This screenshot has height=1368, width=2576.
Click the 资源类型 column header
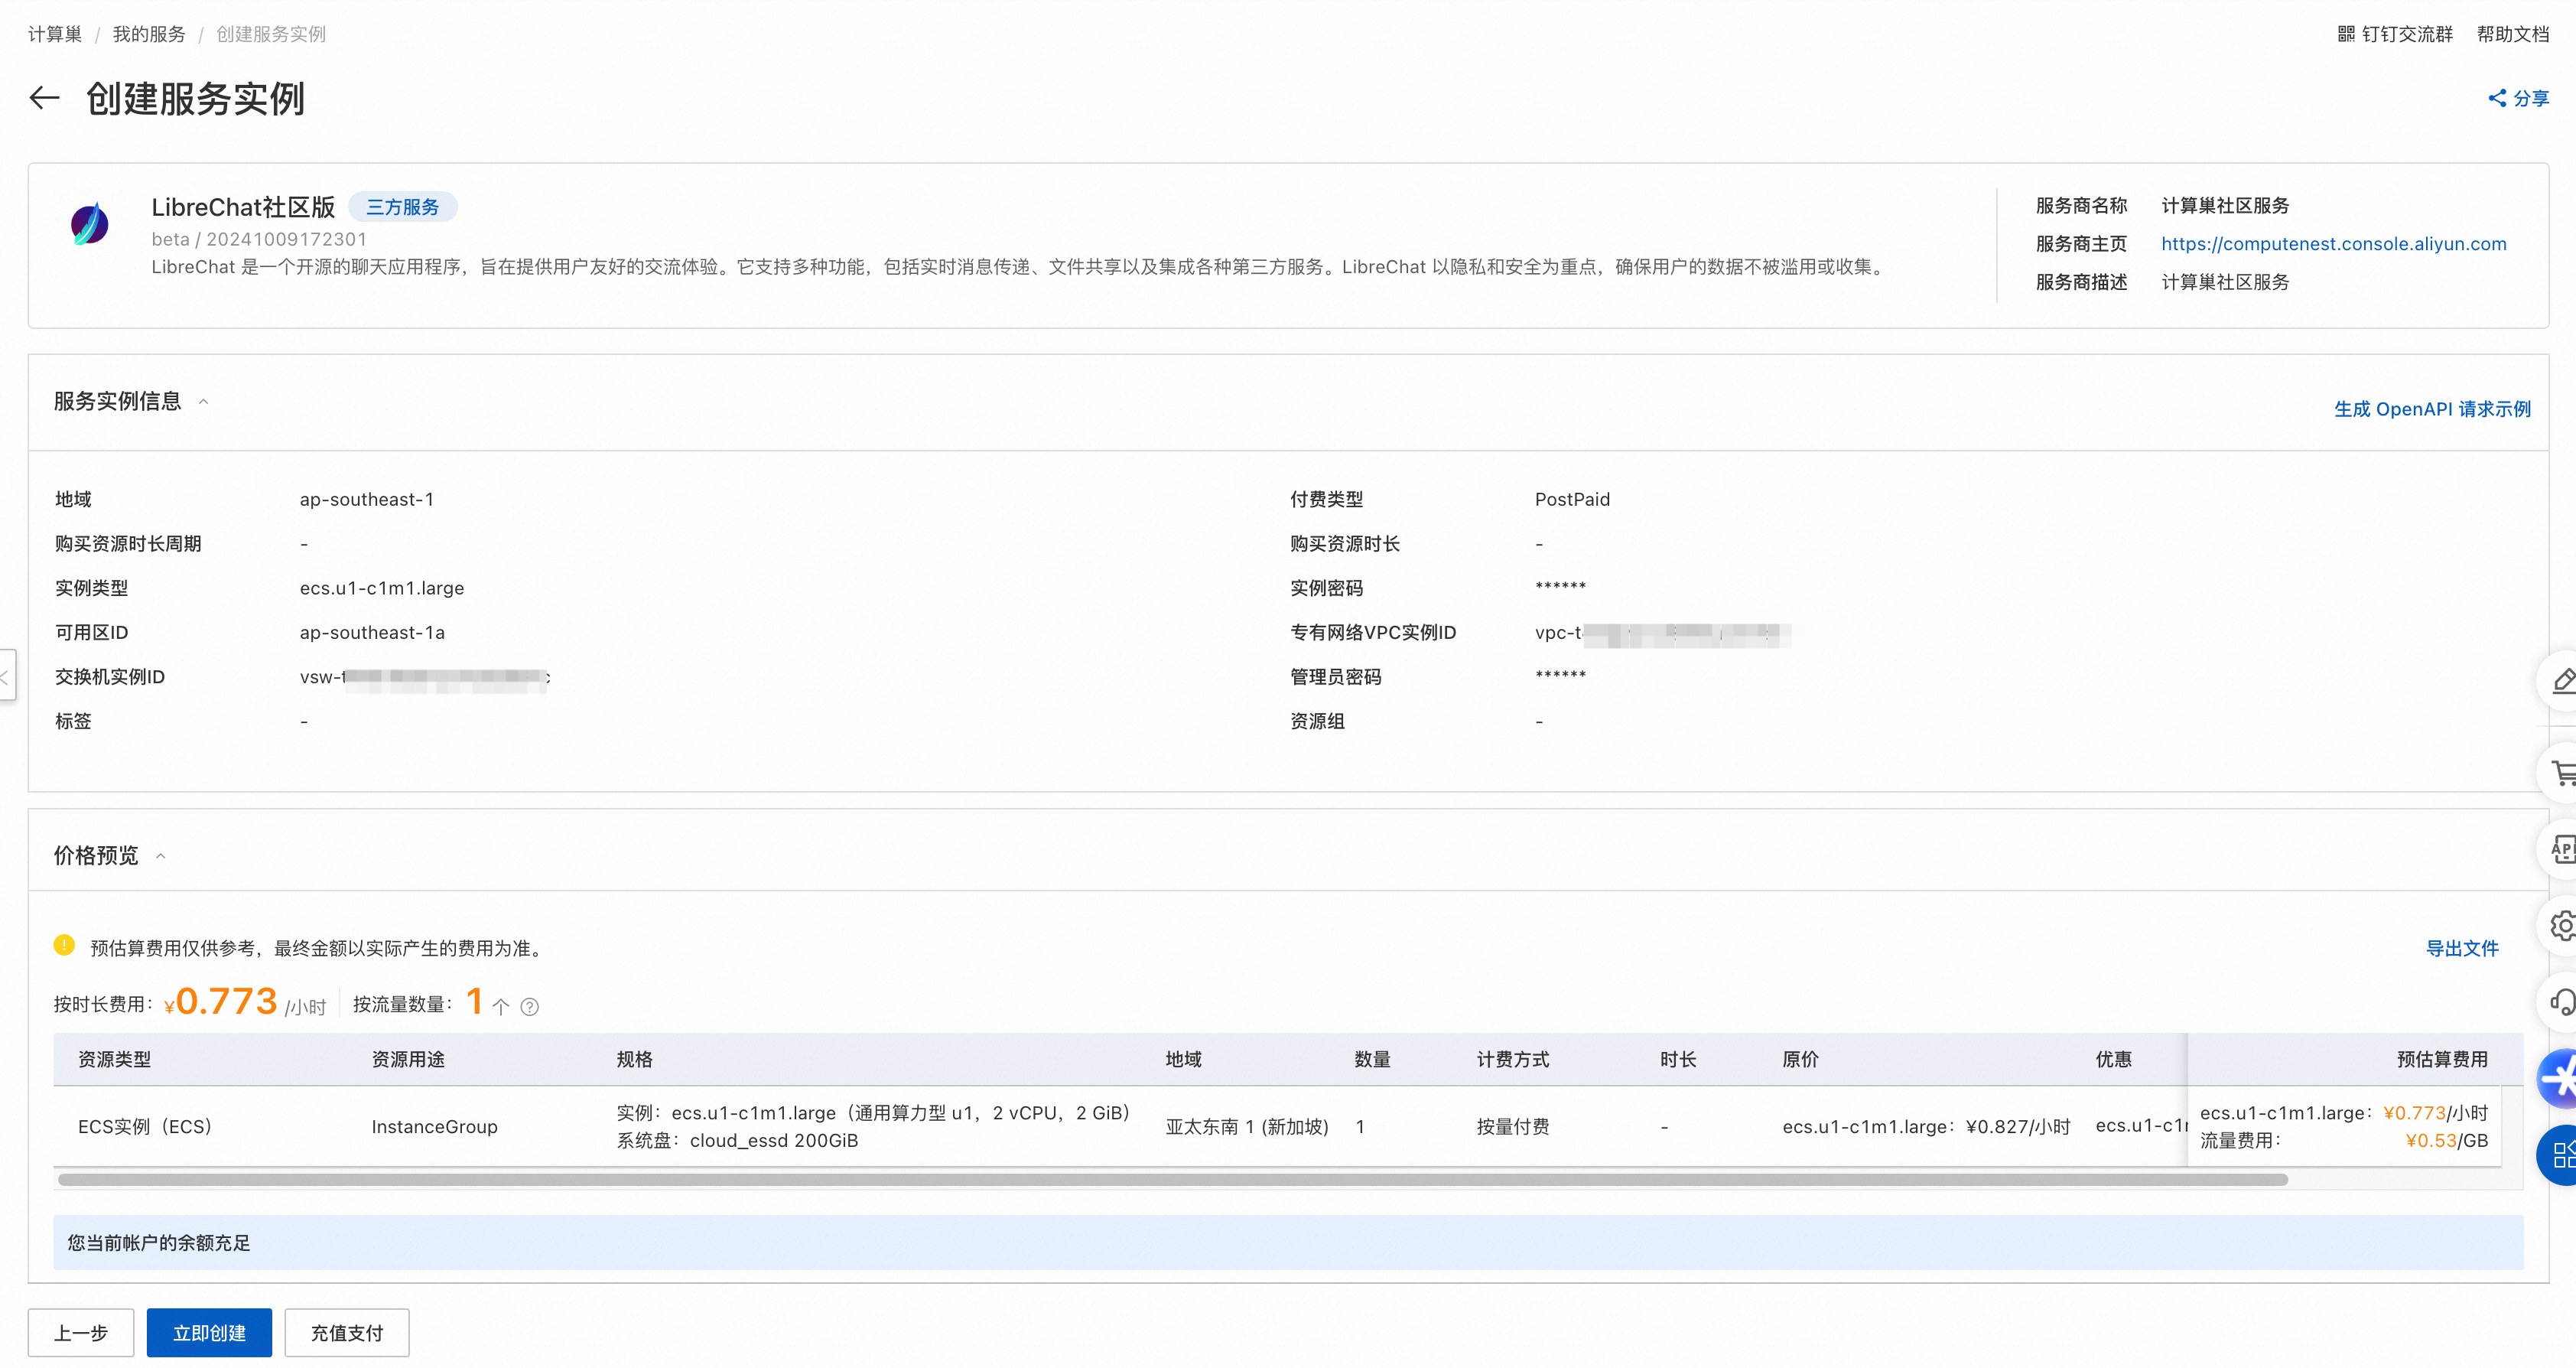coord(115,1059)
